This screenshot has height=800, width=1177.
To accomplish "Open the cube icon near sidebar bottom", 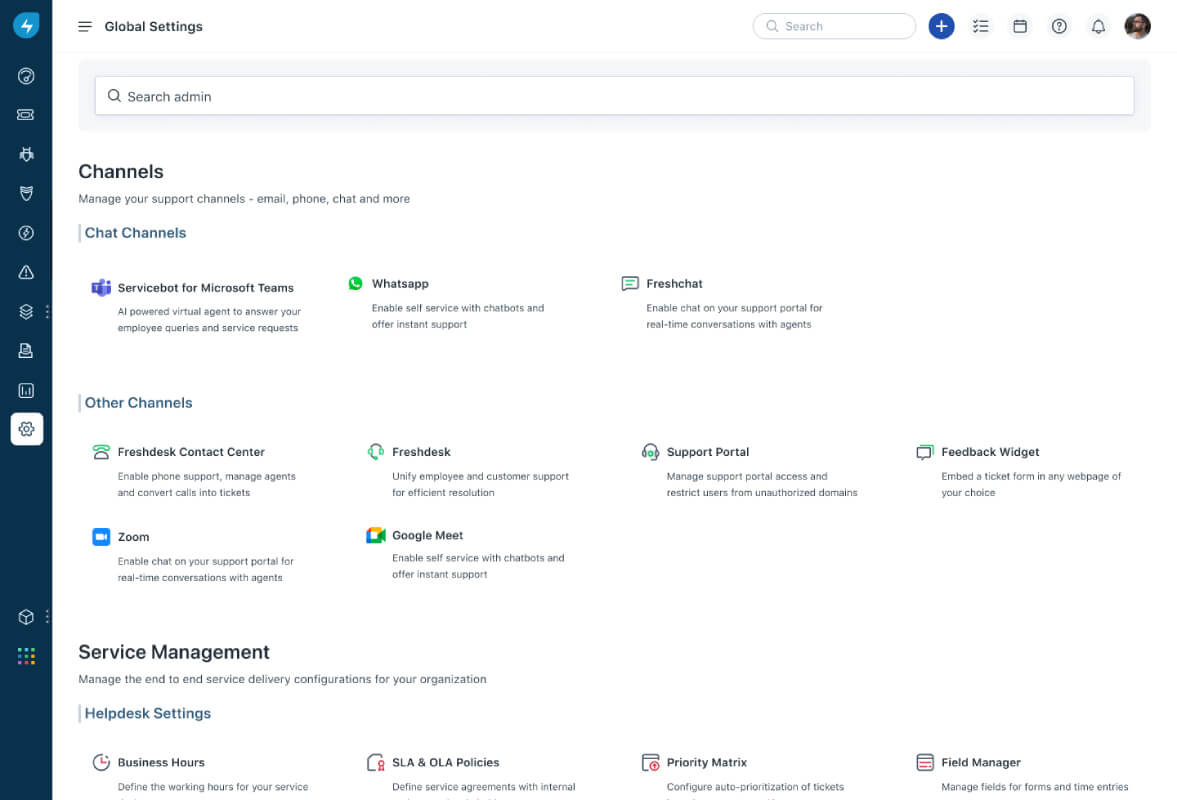I will [x=26, y=617].
